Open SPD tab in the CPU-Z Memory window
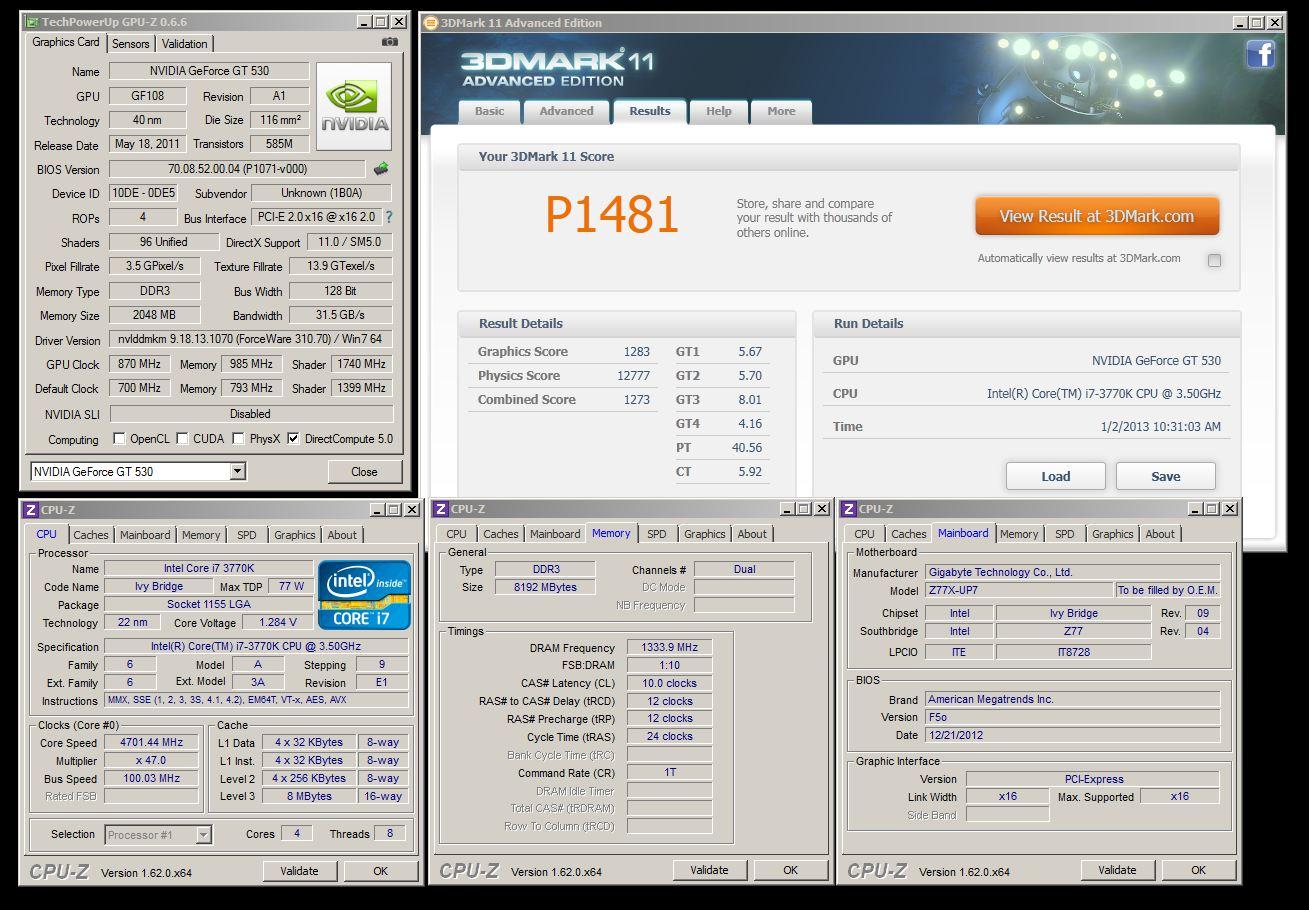The width and height of the screenshot is (1309, 910). (x=656, y=534)
